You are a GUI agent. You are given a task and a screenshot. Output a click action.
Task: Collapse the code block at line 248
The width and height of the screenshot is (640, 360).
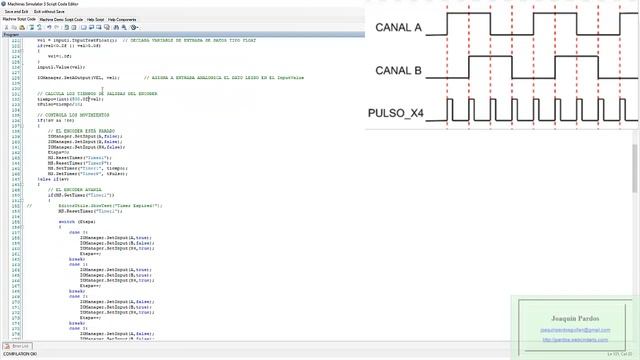[22, 184]
